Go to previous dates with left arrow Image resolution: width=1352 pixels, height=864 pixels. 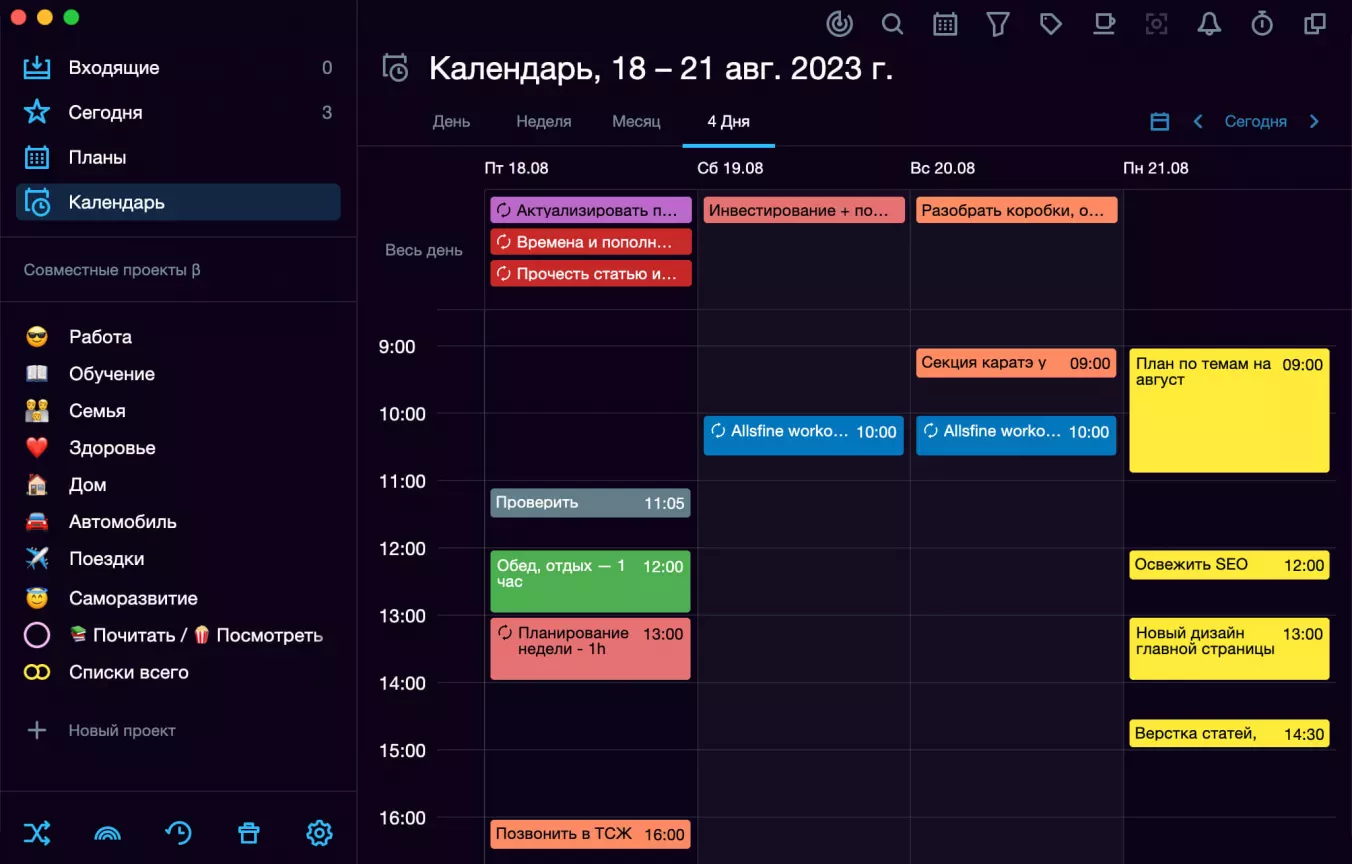(1198, 122)
